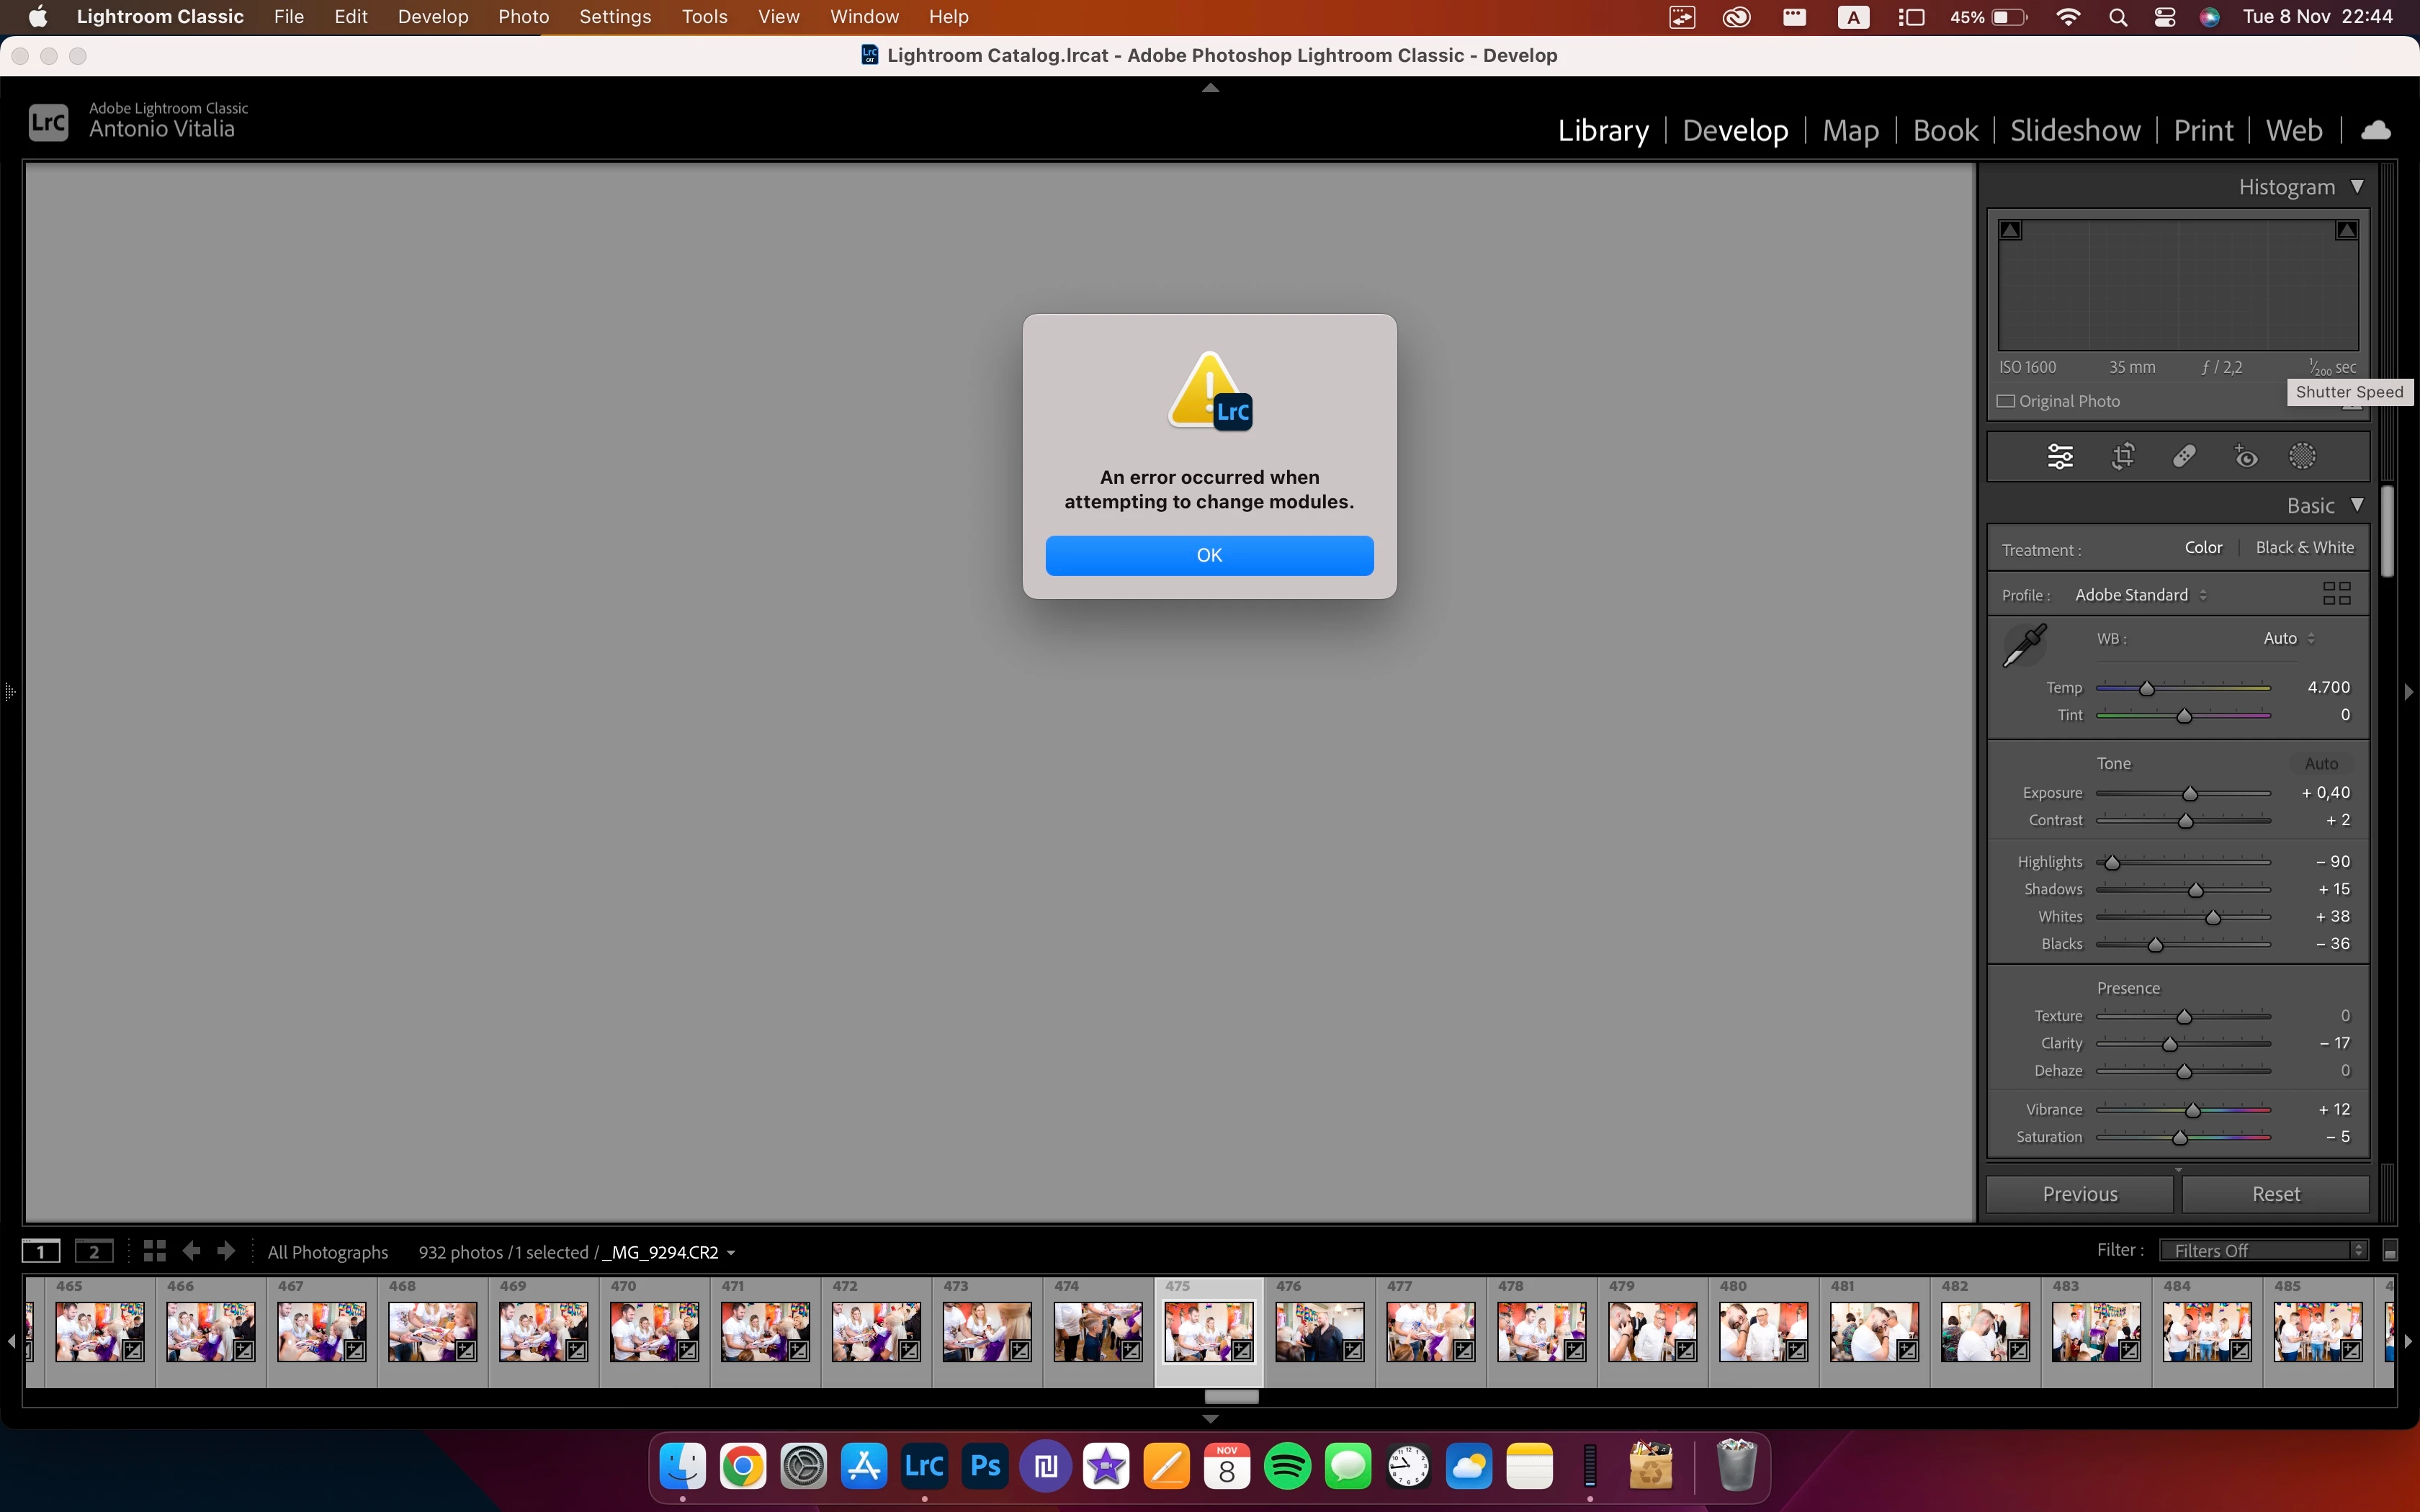Select the Red Eye Correction tool
This screenshot has width=2420, height=1512.
click(2246, 457)
